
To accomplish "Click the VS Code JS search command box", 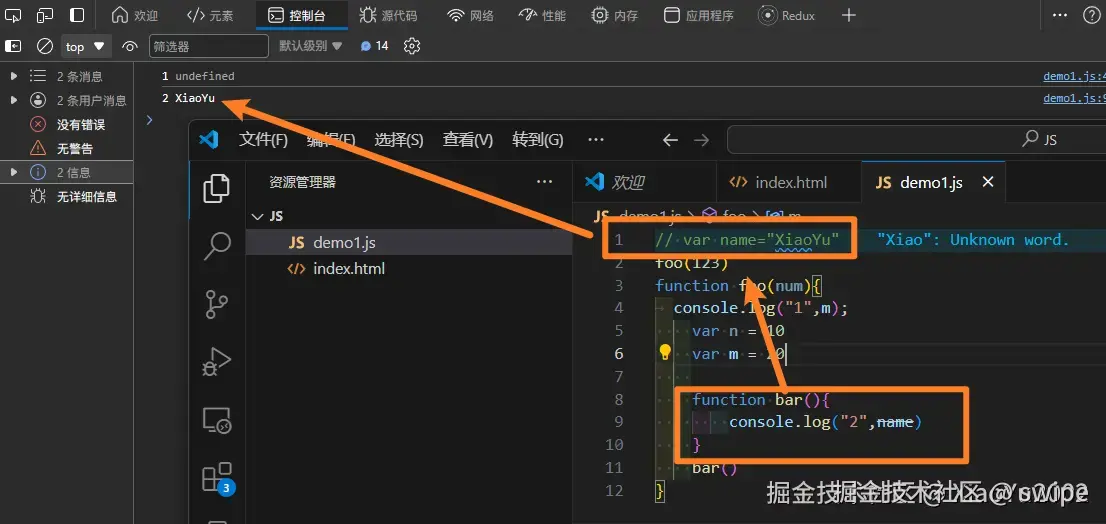I will (x=916, y=140).
